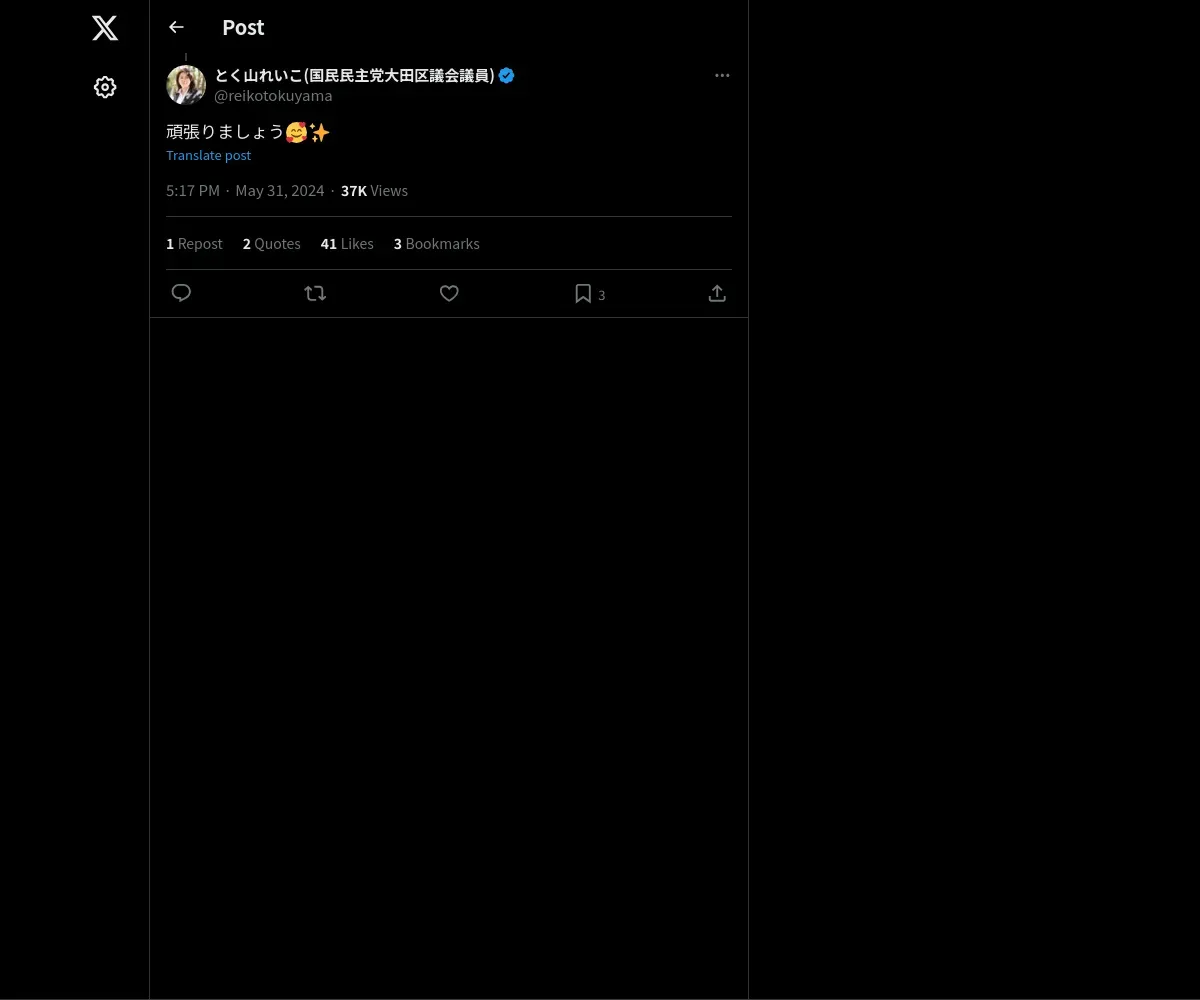Click Translate post link
The height and width of the screenshot is (1000, 1200).
tap(208, 155)
